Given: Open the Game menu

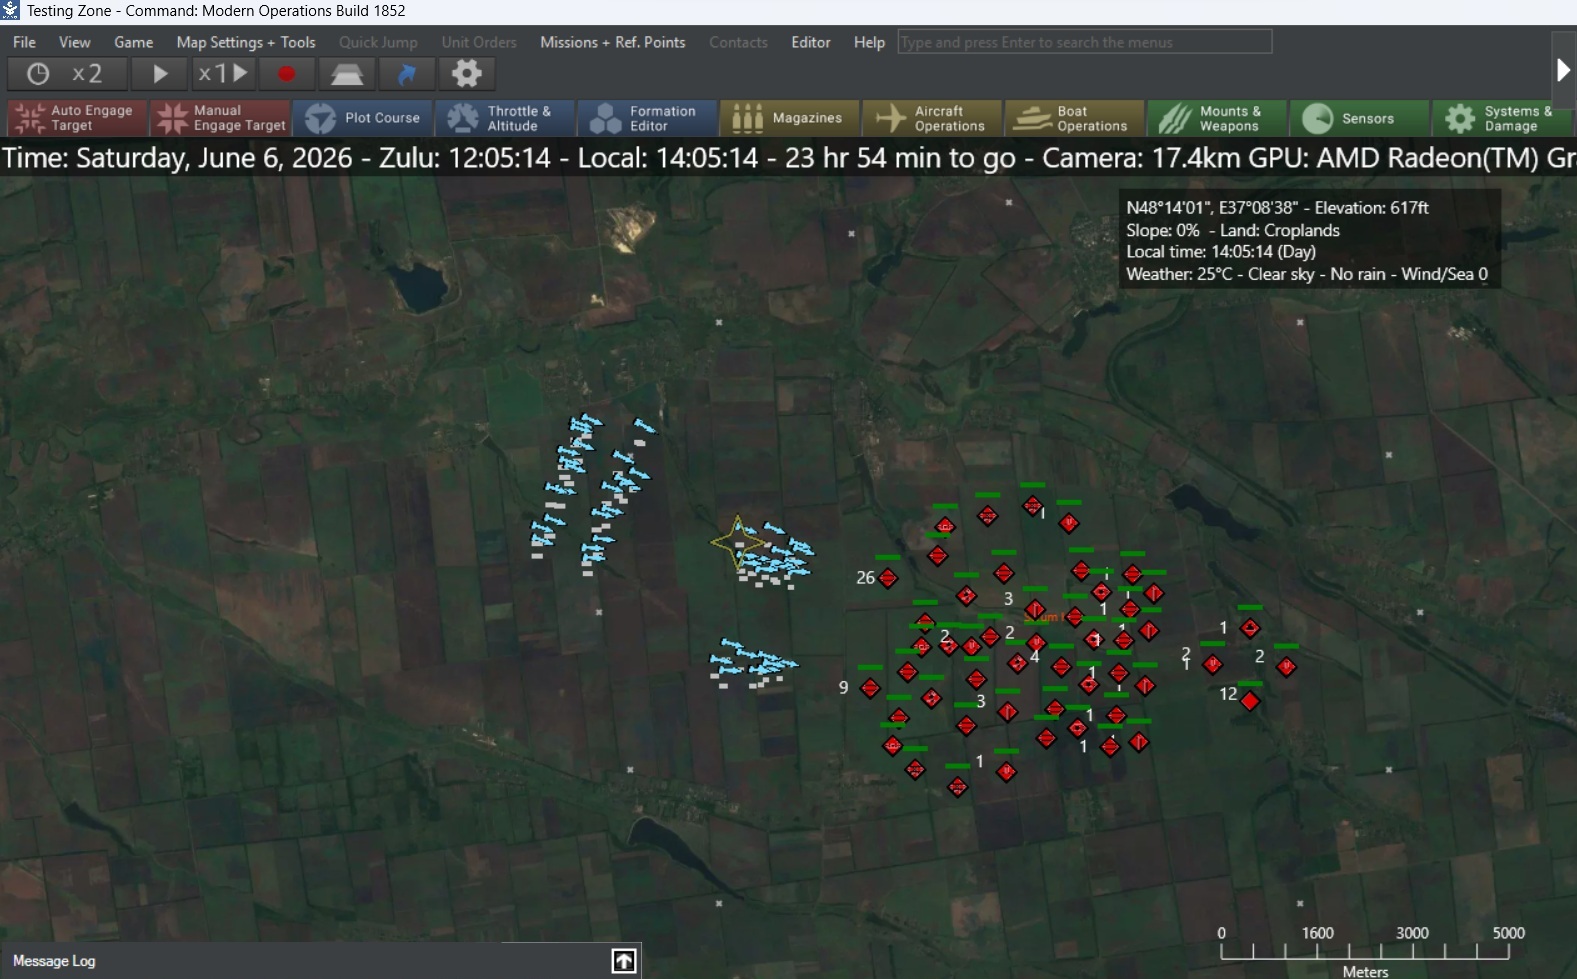Looking at the screenshot, I should pyautogui.click(x=133, y=42).
